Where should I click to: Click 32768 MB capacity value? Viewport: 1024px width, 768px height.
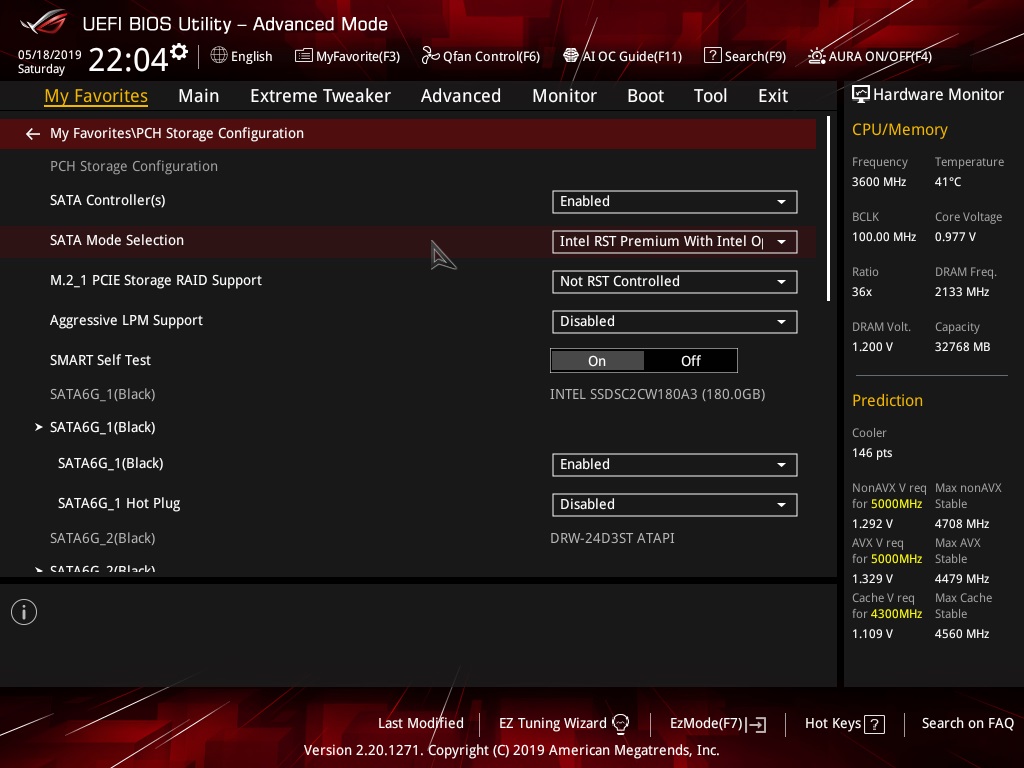pos(962,347)
